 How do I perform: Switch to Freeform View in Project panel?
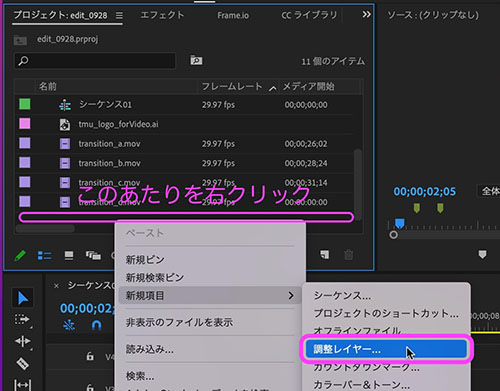pos(93,256)
